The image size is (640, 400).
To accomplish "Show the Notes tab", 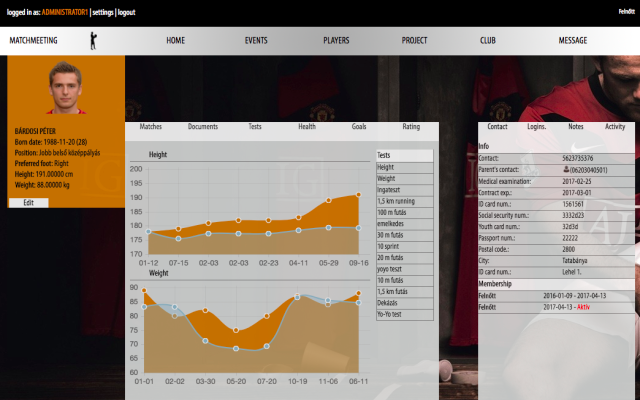I will 575,127.
